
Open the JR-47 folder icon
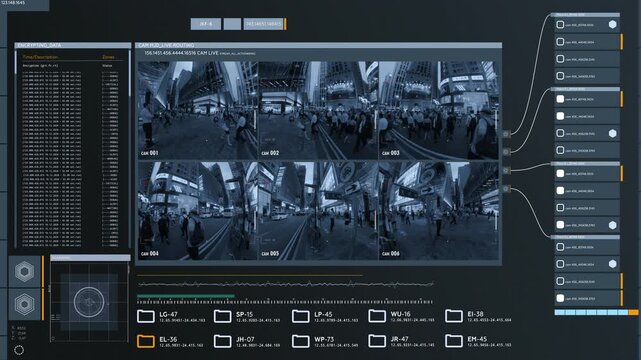coord(377,341)
